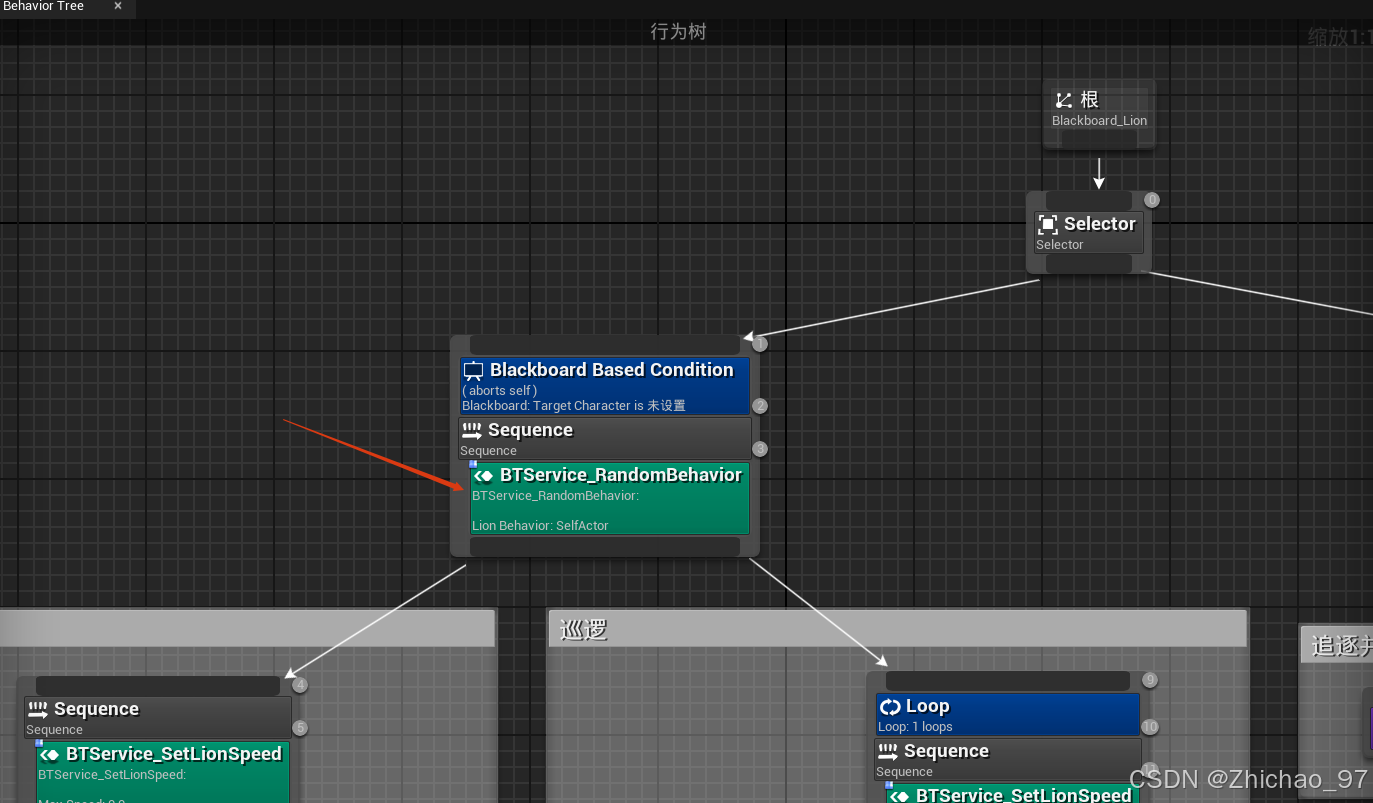Select Sequence node numbered 3
Viewport: 1373px width, 803px height.
(x=605, y=438)
